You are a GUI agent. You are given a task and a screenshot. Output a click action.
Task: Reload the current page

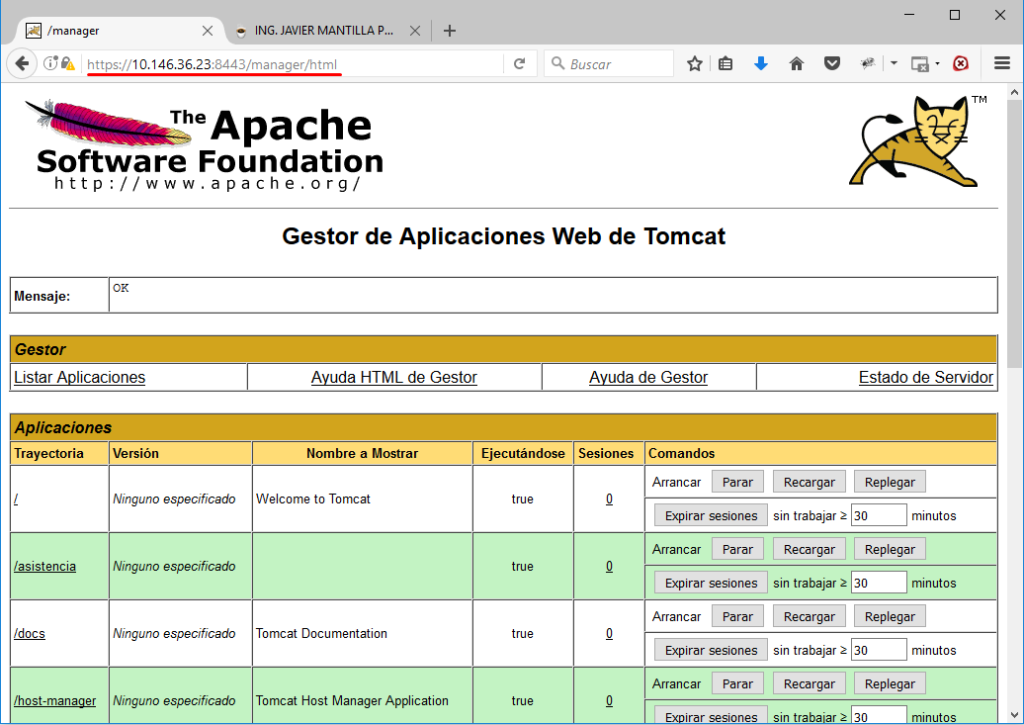pyautogui.click(x=520, y=63)
